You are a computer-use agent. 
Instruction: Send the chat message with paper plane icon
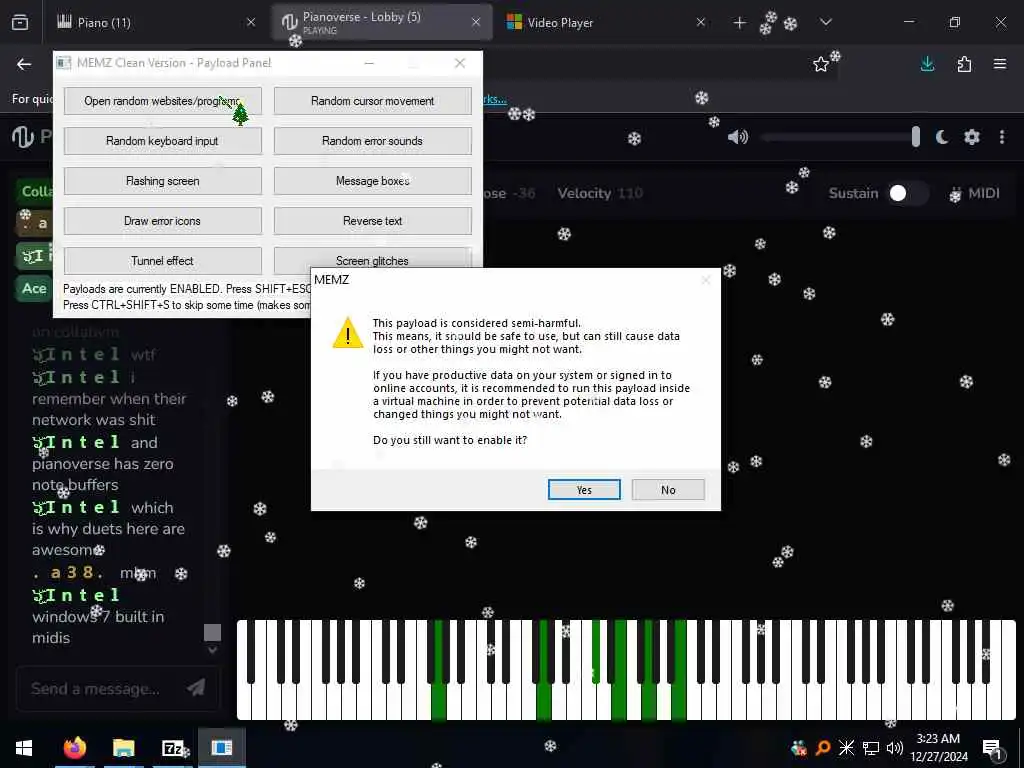coord(196,688)
